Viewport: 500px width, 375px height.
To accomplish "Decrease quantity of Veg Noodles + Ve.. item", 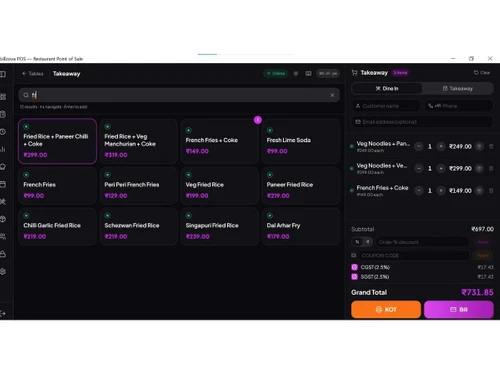I will coord(419,168).
